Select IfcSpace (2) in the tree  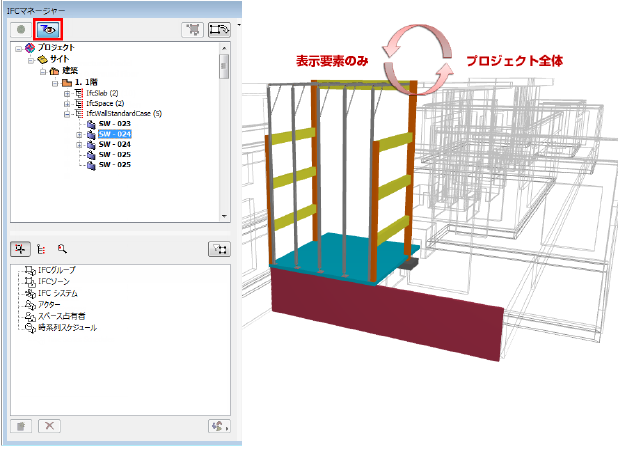tap(105, 104)
